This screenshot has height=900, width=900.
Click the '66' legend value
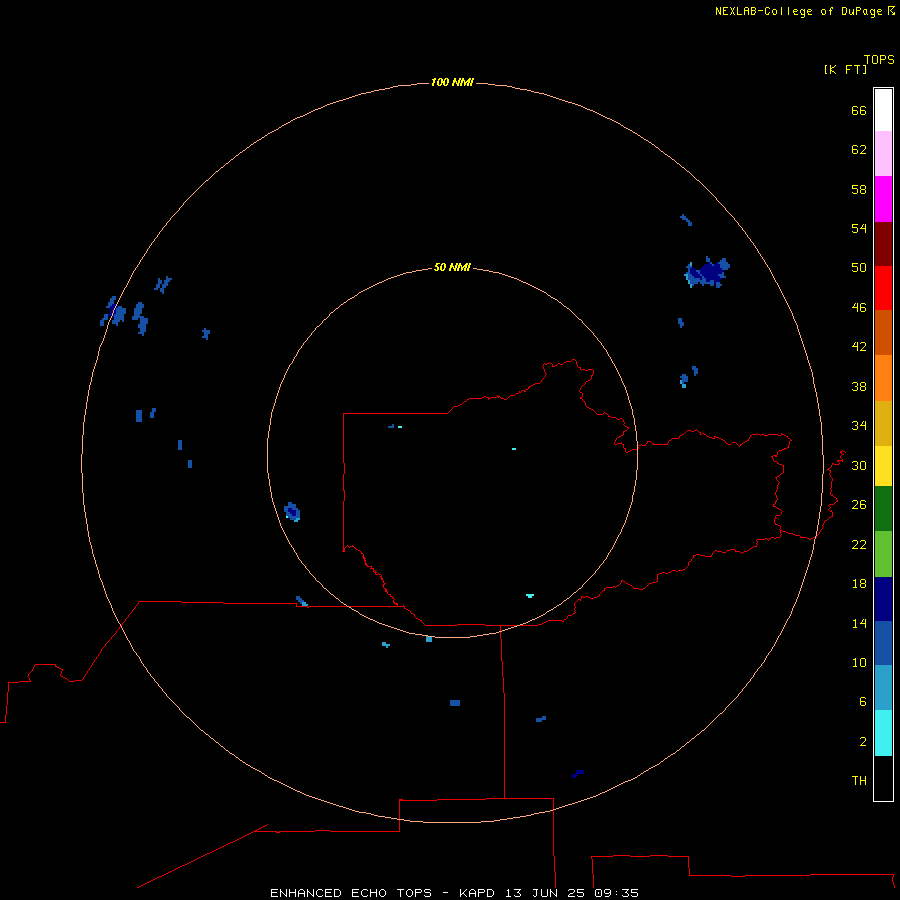859,111
